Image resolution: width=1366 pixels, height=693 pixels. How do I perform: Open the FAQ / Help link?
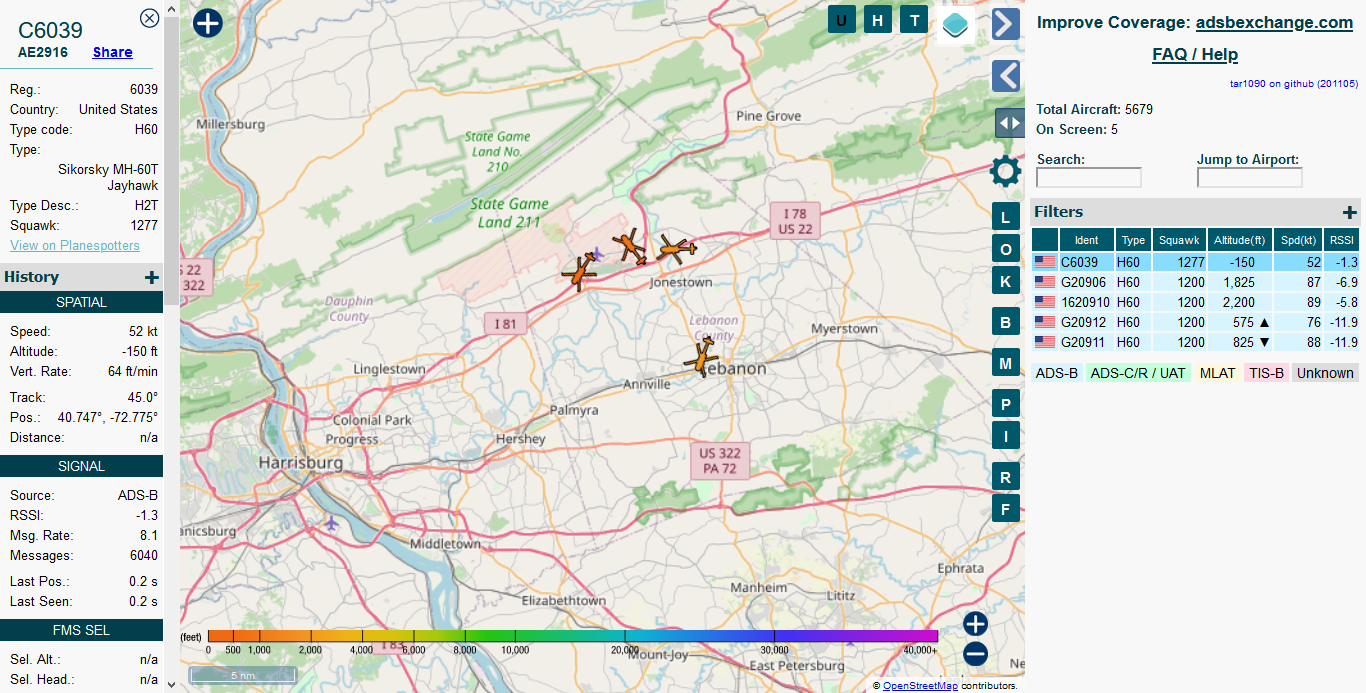click(x=1195, y=54)
